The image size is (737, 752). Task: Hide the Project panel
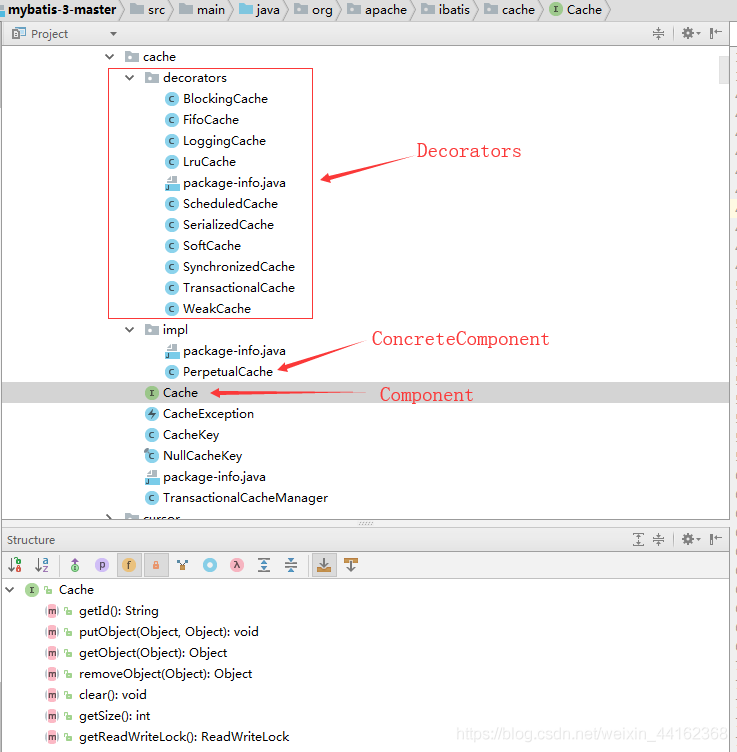point(715,33)
